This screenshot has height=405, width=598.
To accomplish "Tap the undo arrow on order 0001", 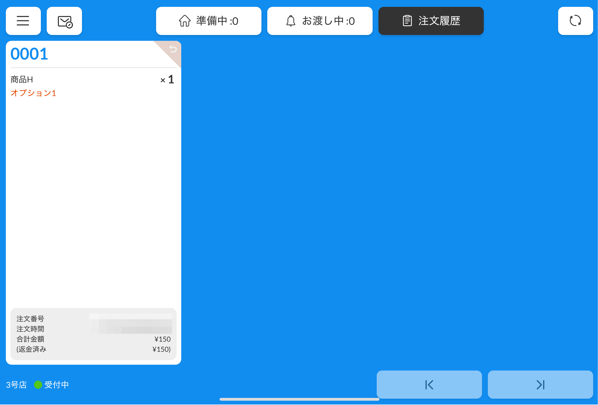I will click(173, 49).
